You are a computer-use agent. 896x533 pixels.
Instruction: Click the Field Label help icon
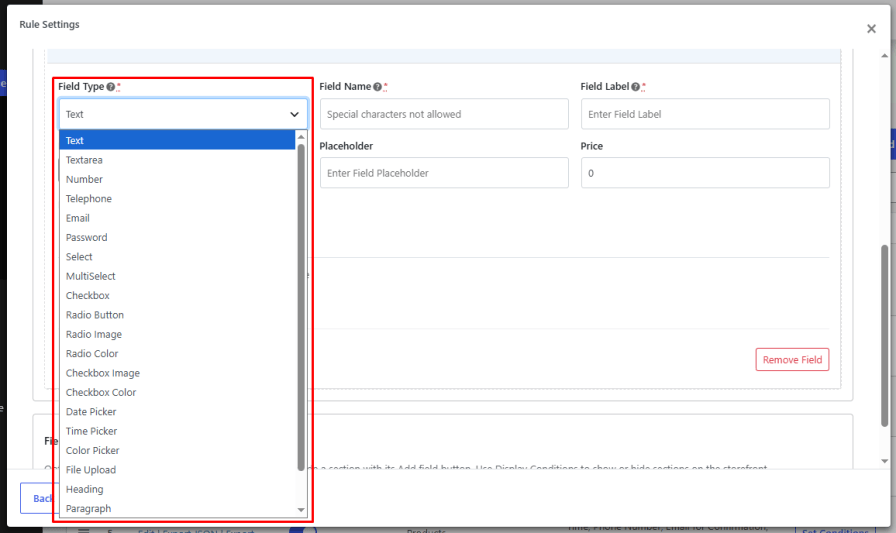(x=635, y=87)
